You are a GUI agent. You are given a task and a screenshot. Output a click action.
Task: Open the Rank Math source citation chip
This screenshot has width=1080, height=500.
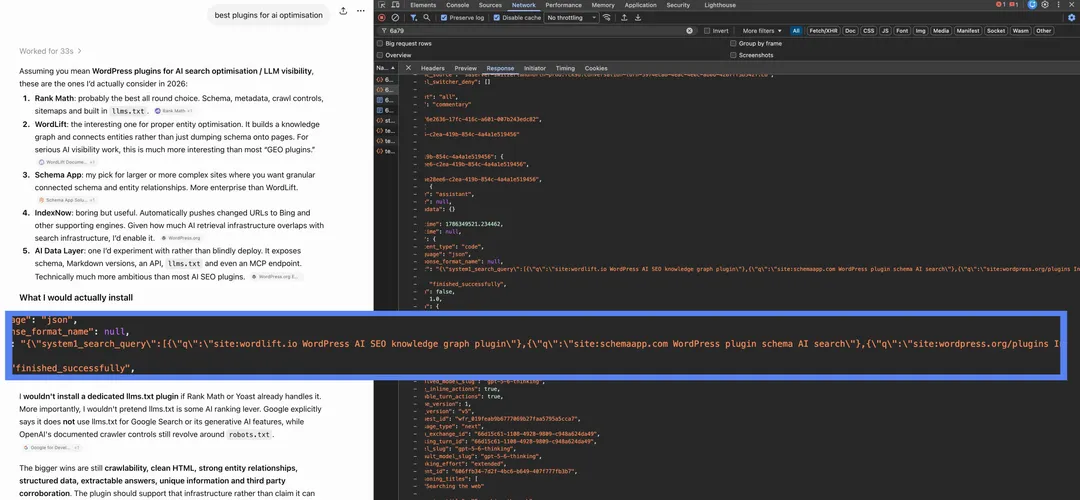[x=174, y=111]
